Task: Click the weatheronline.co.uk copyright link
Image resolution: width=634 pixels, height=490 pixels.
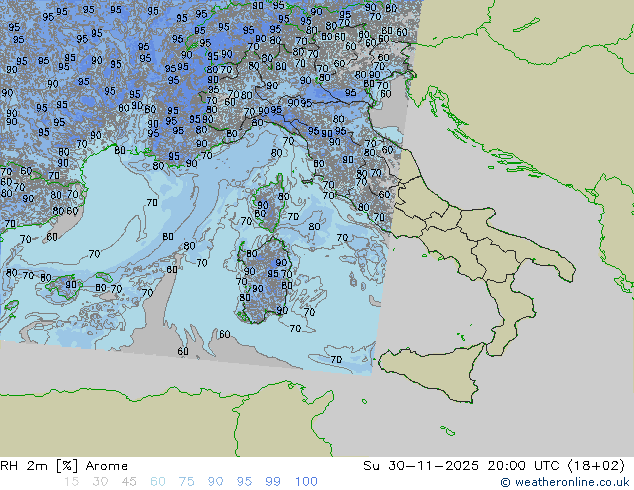Action: (565, 482)
